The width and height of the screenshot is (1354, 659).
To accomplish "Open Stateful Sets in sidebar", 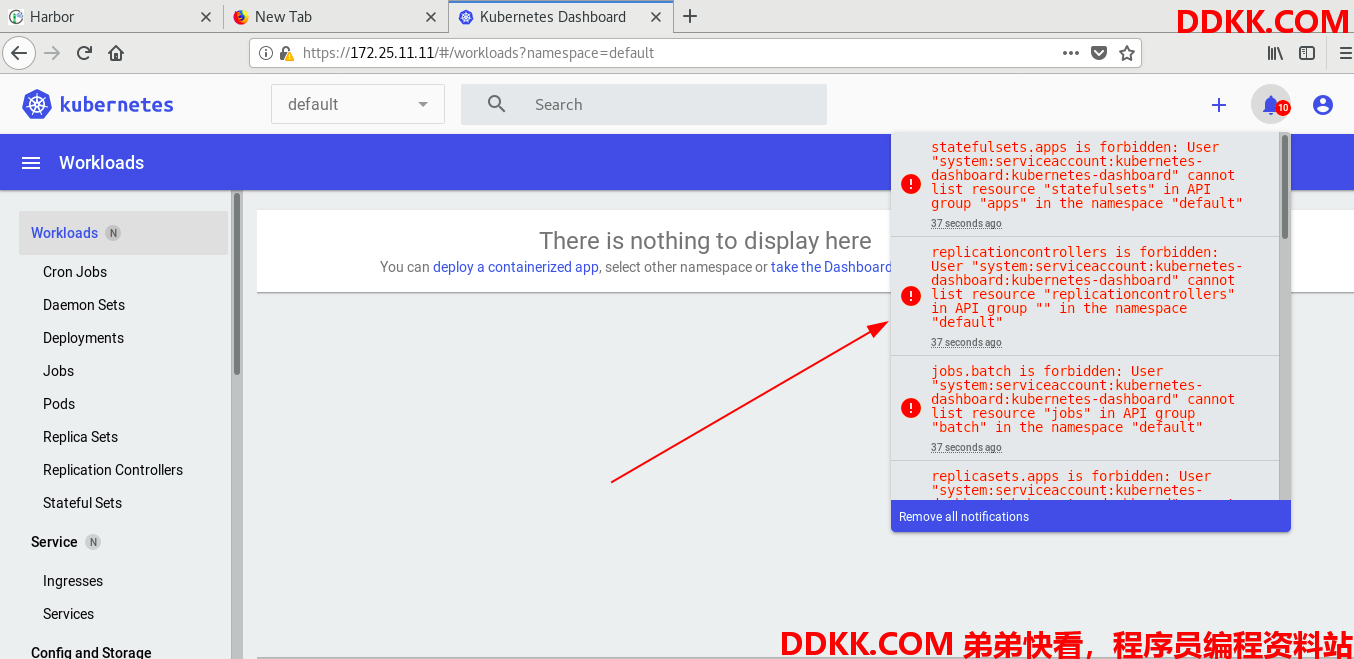I will coord(82,503).
